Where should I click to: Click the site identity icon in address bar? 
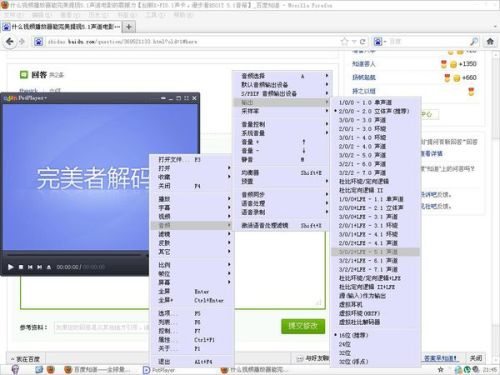coord(39,42)
